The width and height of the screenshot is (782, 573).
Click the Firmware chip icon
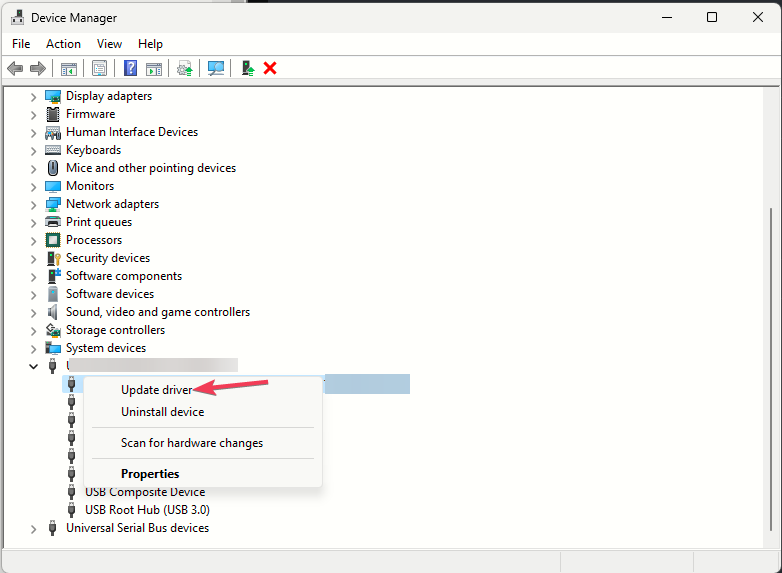pos(53,114)
